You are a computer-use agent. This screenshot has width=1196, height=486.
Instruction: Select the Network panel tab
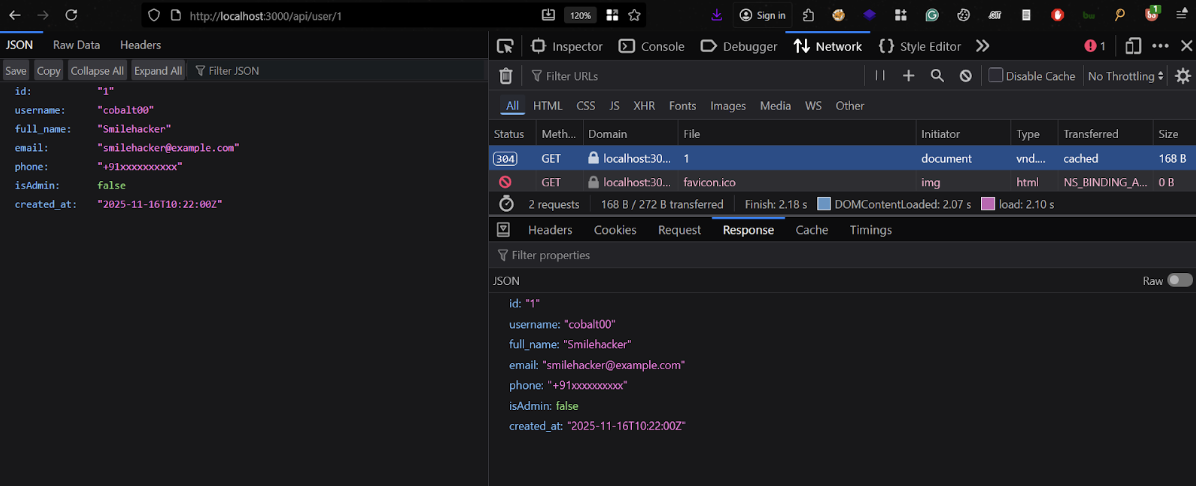tap(828, 47)
